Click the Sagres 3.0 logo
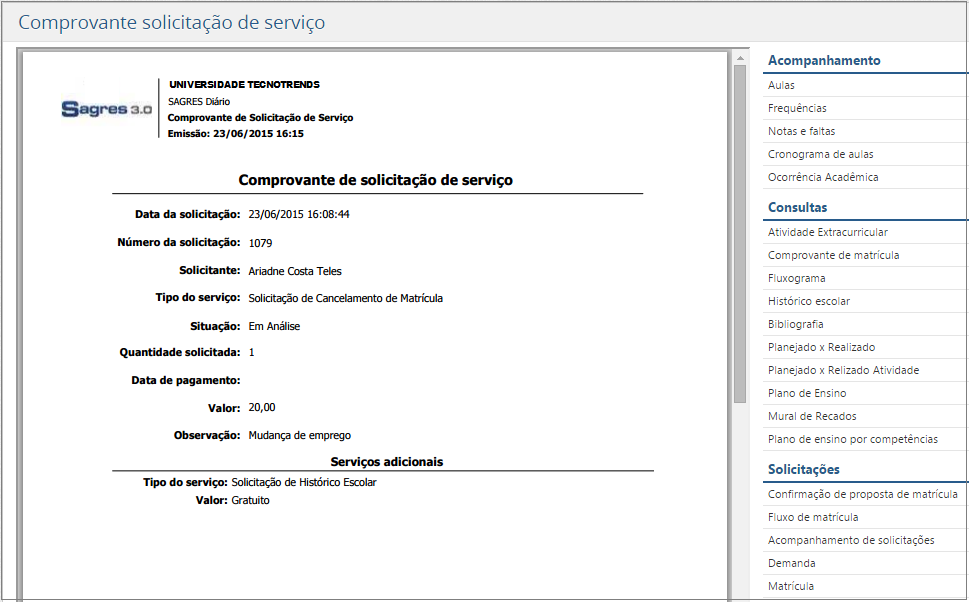969x602 pixels. coord(104,108)
